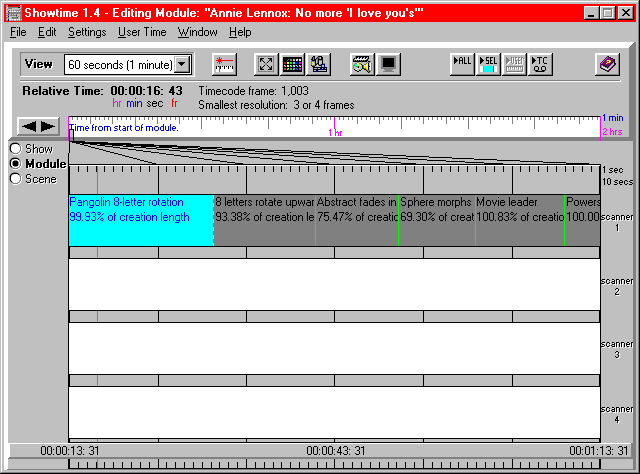640x474 pixels.
Task: Select the cut-off 'Powers' cue block
Action: click(x=582, y=220)
